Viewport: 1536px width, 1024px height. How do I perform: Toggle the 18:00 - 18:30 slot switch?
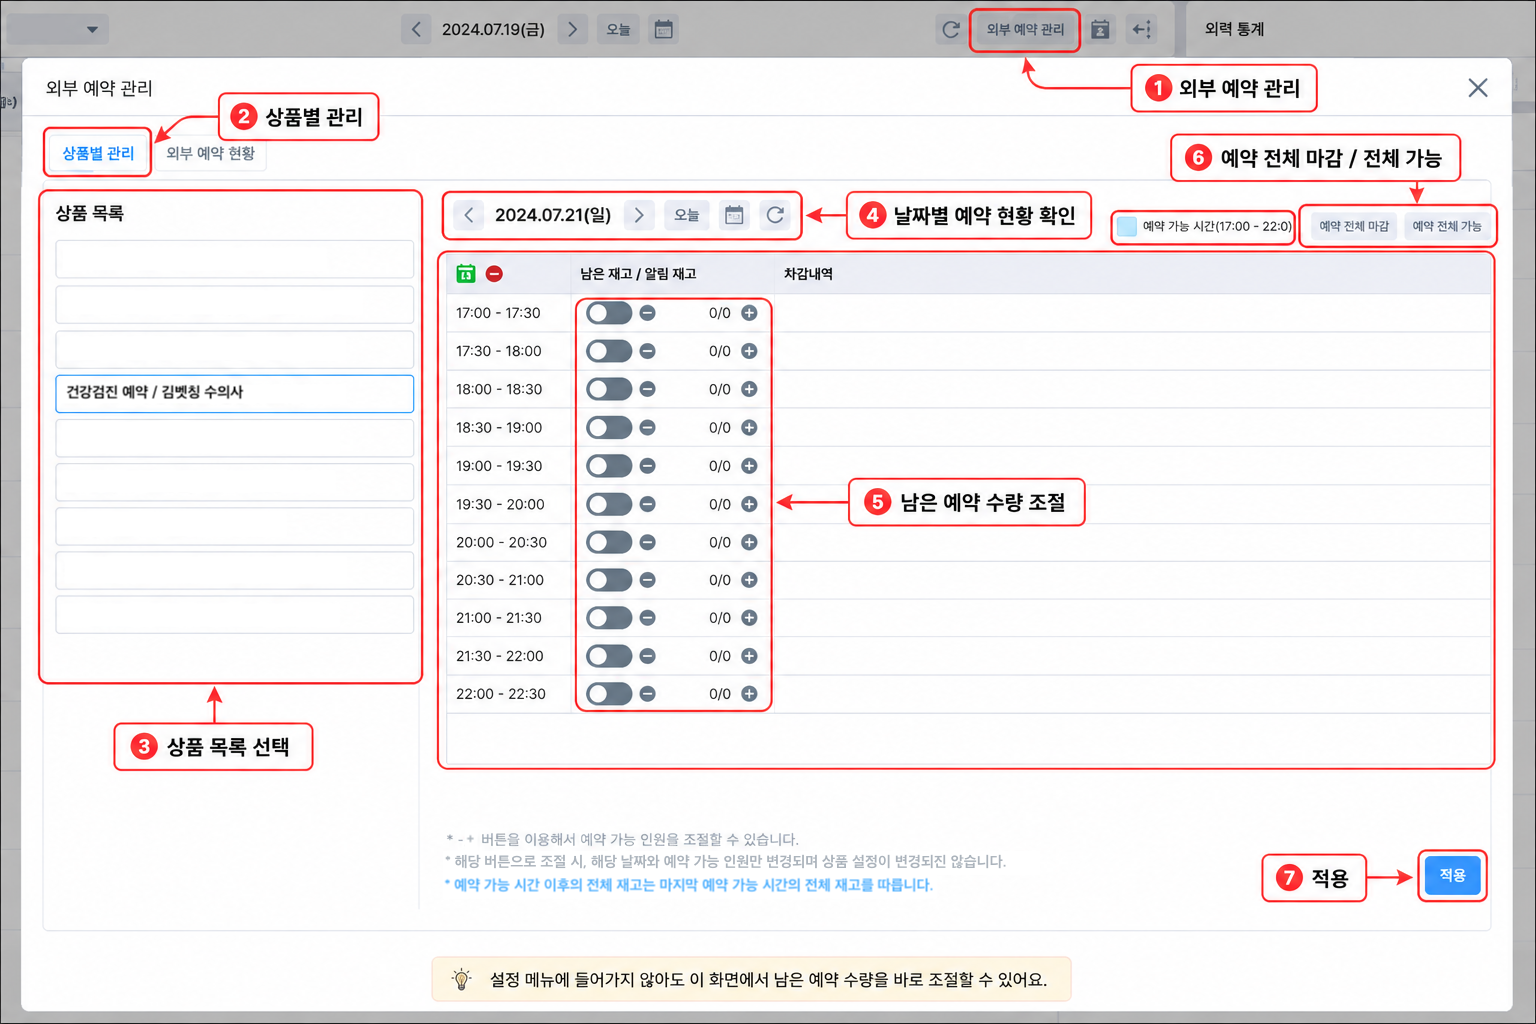pyautogui.click(x=609, y=389)
